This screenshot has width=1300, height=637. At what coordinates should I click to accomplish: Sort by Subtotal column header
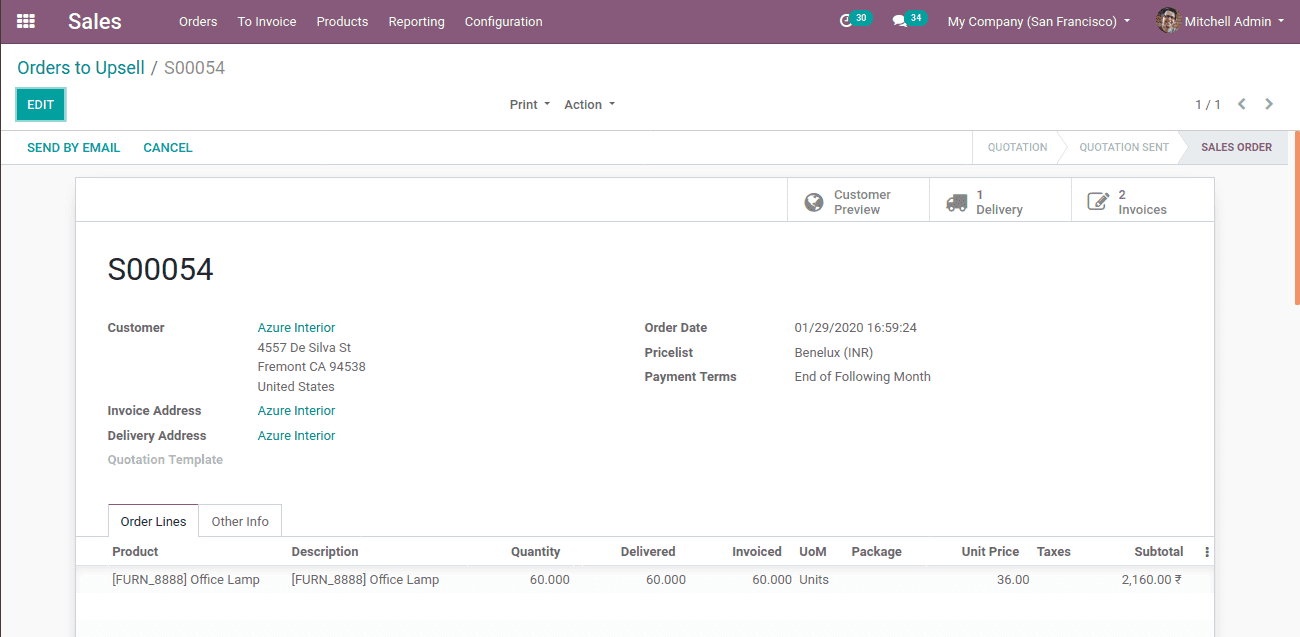1159,552
